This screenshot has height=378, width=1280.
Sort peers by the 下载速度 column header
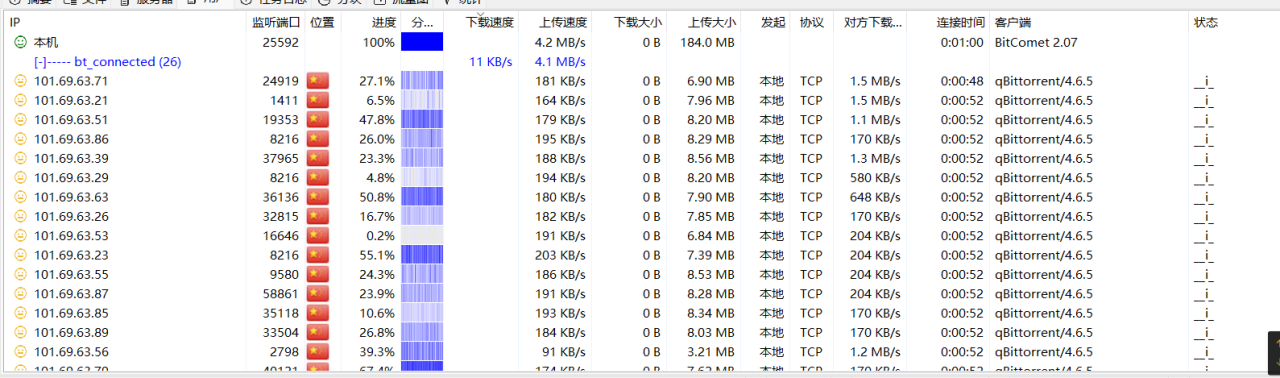(490, 22)
